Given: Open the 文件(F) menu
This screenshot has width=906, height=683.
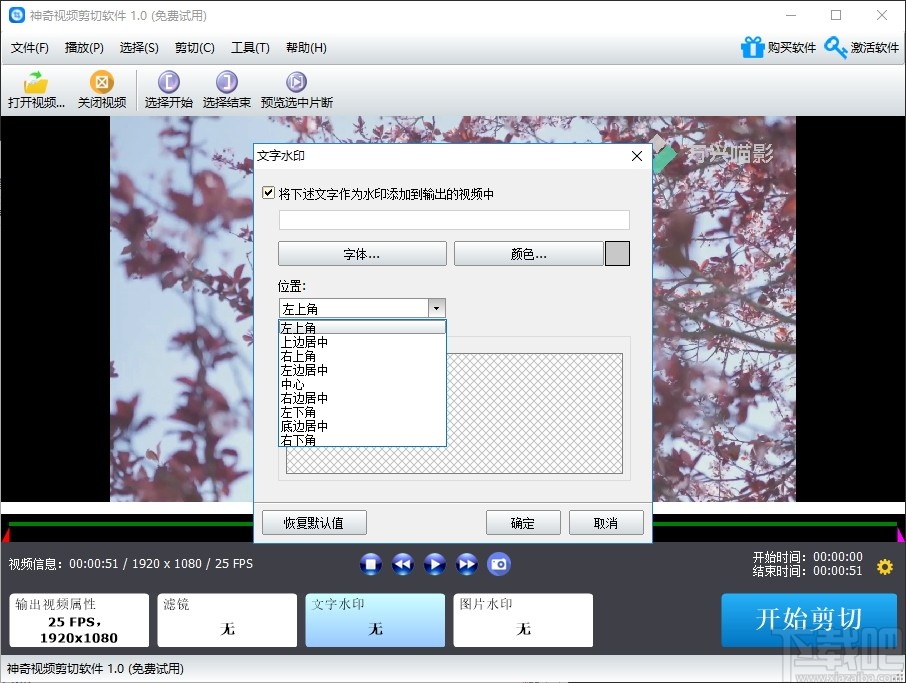Looking at the screenshot, I should click(x=29, y=47).
